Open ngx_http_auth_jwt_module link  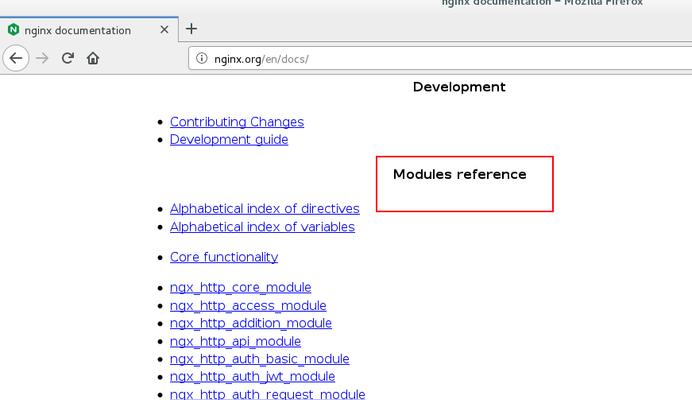click(x=252, y=377)
